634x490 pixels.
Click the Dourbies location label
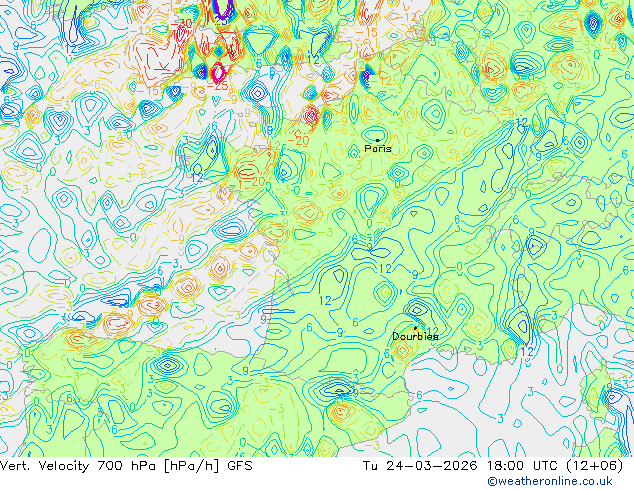415,336
